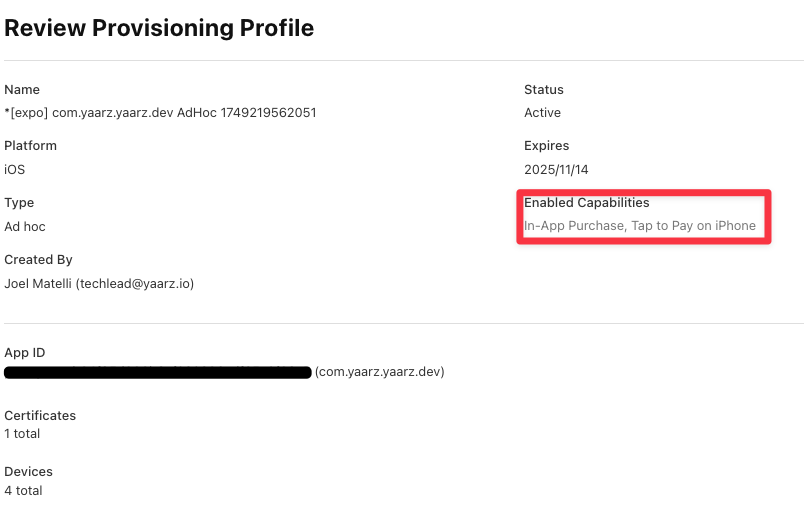Select the (com.yaarz.yaarz.dev) bundle identifier
Viewport: 804px width, 519px height.
click(379, 372)
